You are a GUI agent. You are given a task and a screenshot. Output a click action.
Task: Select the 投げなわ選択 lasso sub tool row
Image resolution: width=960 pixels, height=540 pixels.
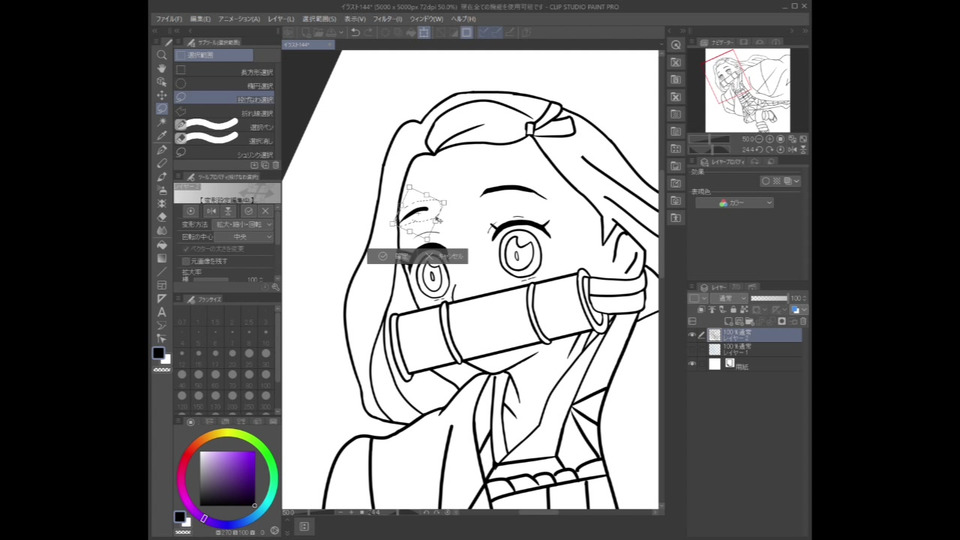point(224,99)
